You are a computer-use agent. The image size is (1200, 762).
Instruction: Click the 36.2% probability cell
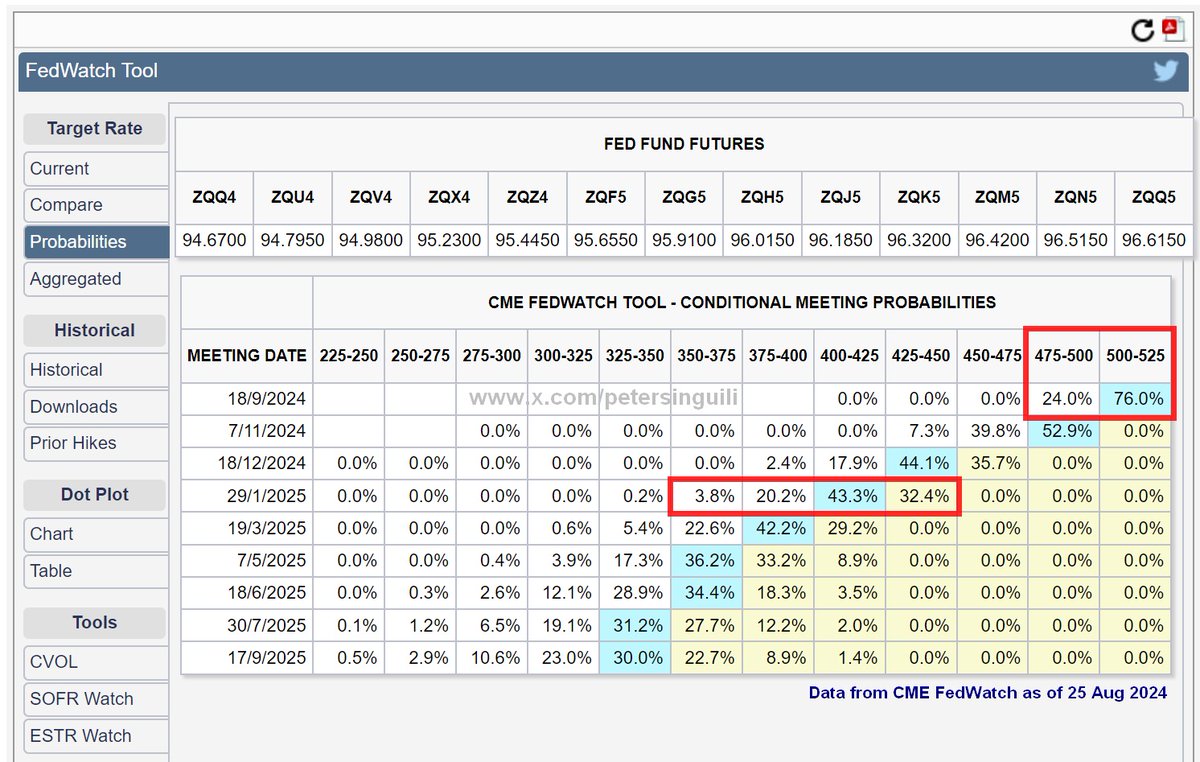(707, 561)
